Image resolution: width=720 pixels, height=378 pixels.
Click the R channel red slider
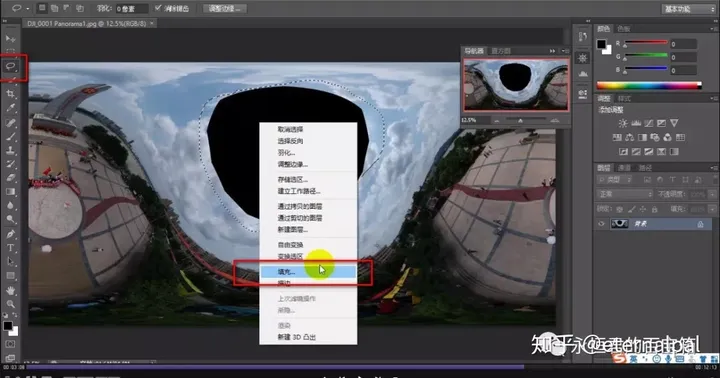coord(645,44)
